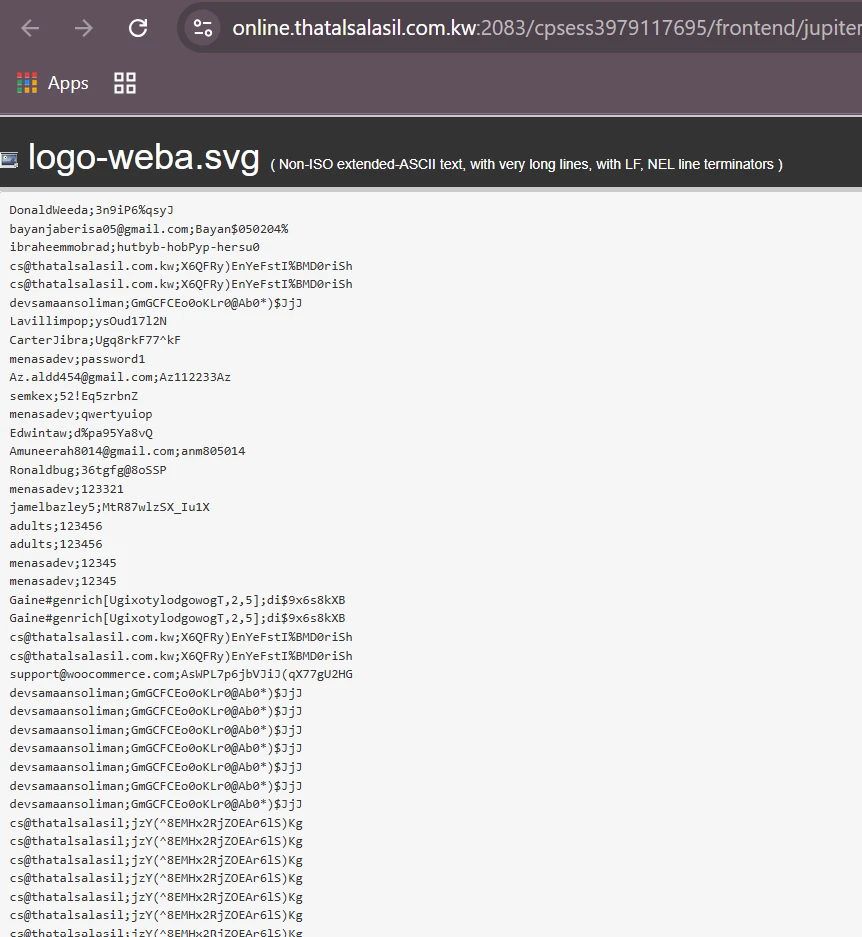The image size is (862, 937).
Task: Focus the address bar URL
Action: 540,28
